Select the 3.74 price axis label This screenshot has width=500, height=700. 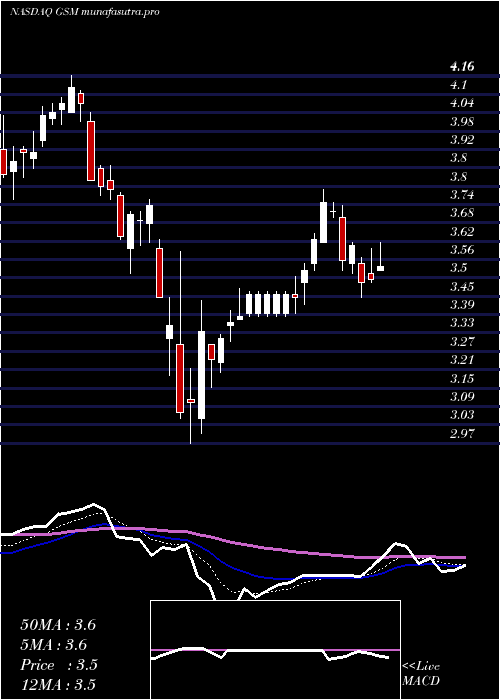462,195
